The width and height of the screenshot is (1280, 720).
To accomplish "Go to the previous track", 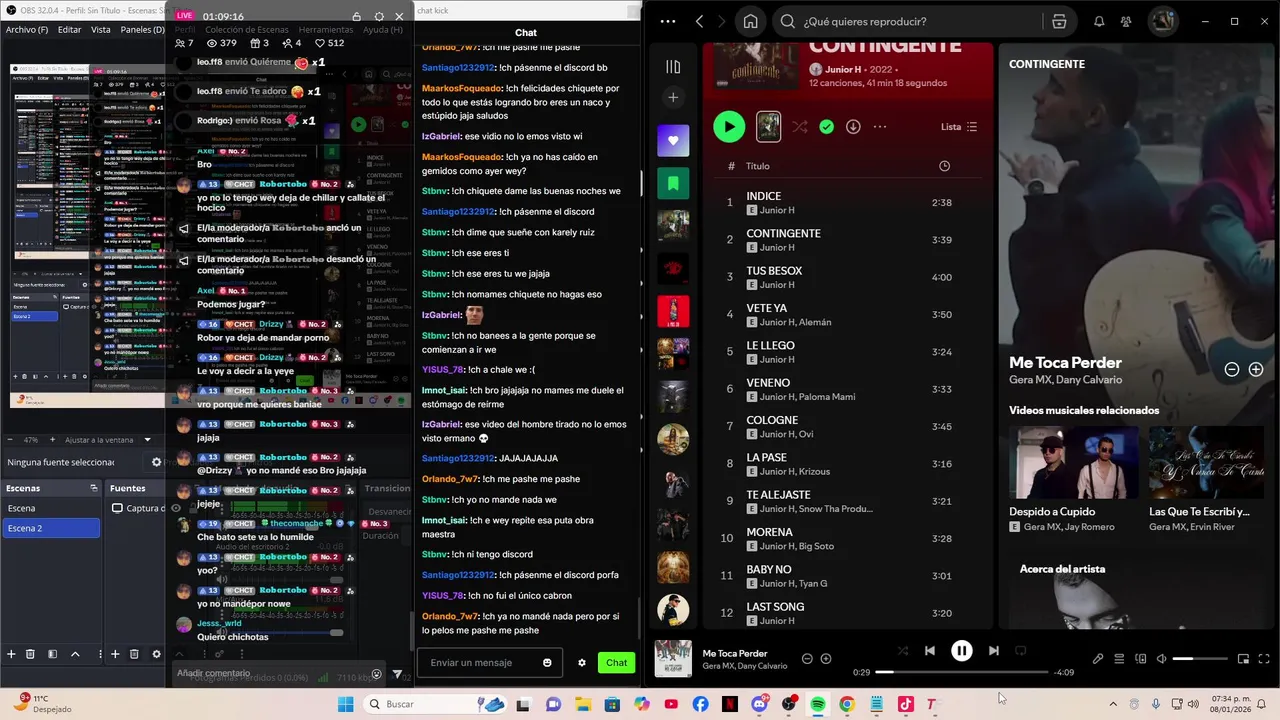I will coord(929,651).
